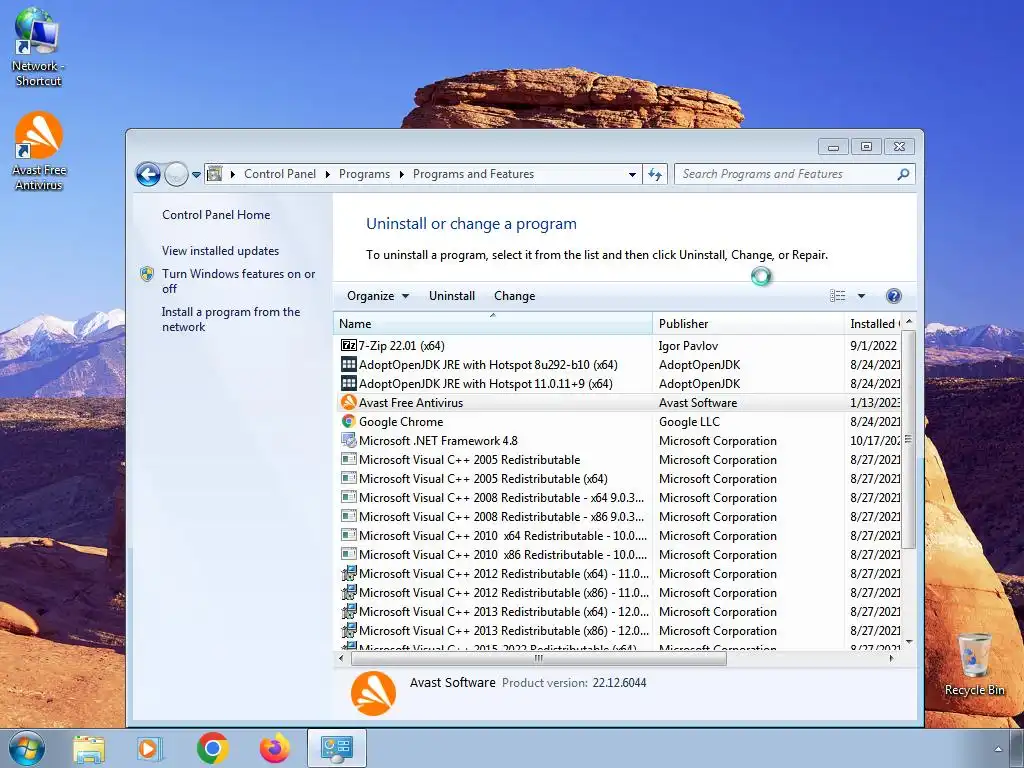Open the Windows Start button
This screenshot has height=768, width=1024.
pos(27,748)
